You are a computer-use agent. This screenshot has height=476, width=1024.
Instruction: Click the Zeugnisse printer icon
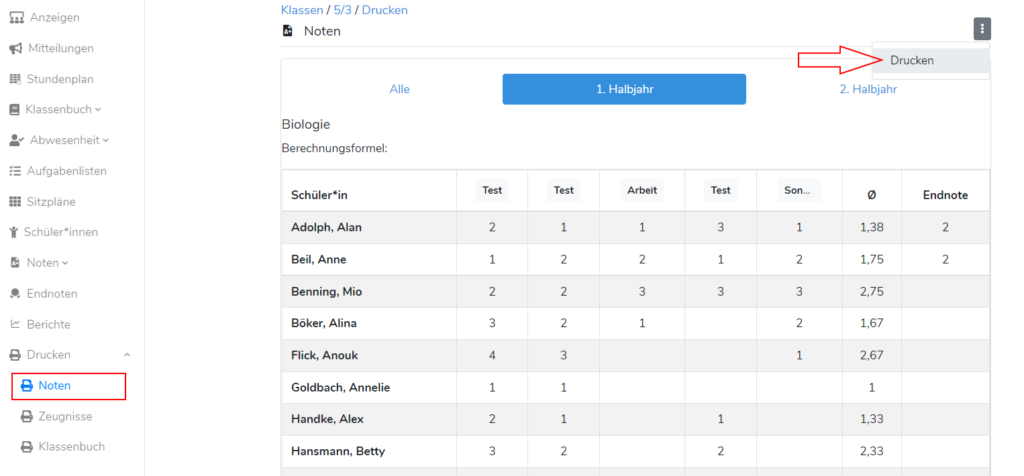click(27, 416)
